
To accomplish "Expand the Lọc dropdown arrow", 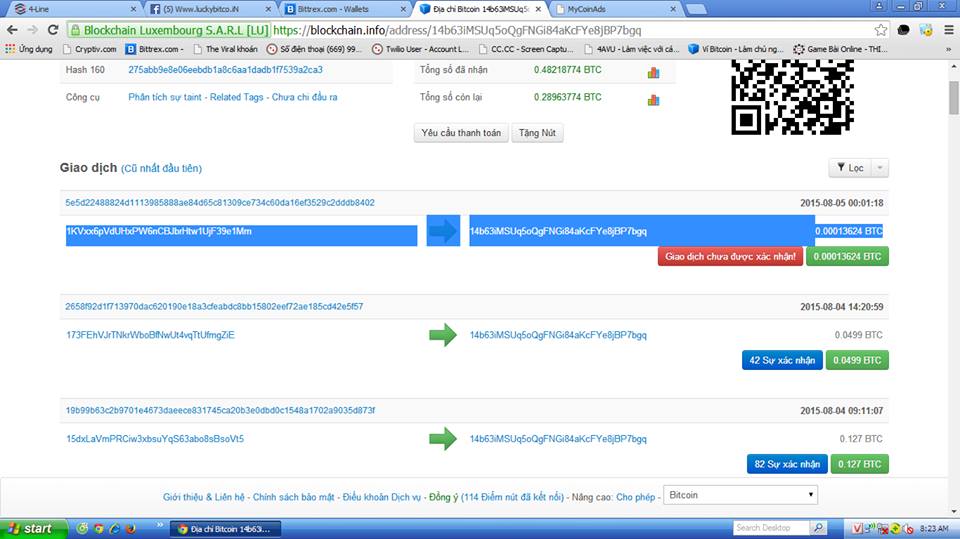I will coord(880,168).
